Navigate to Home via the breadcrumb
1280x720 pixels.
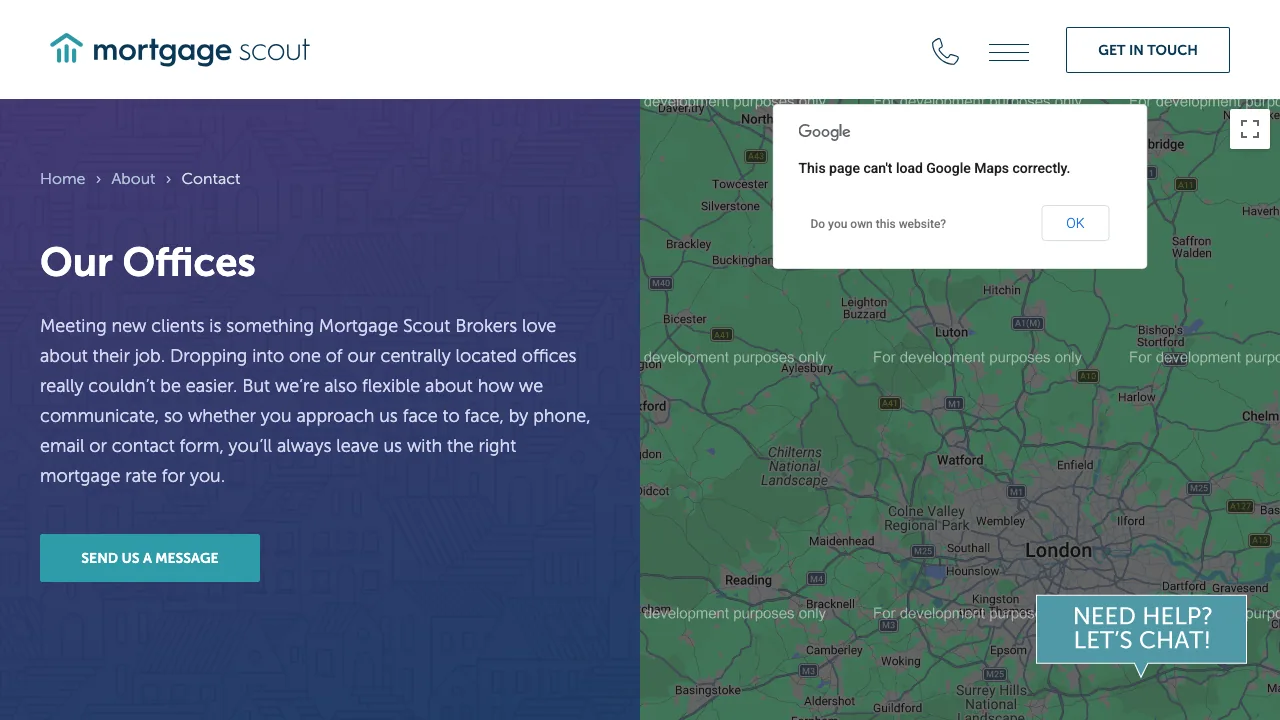62,178
